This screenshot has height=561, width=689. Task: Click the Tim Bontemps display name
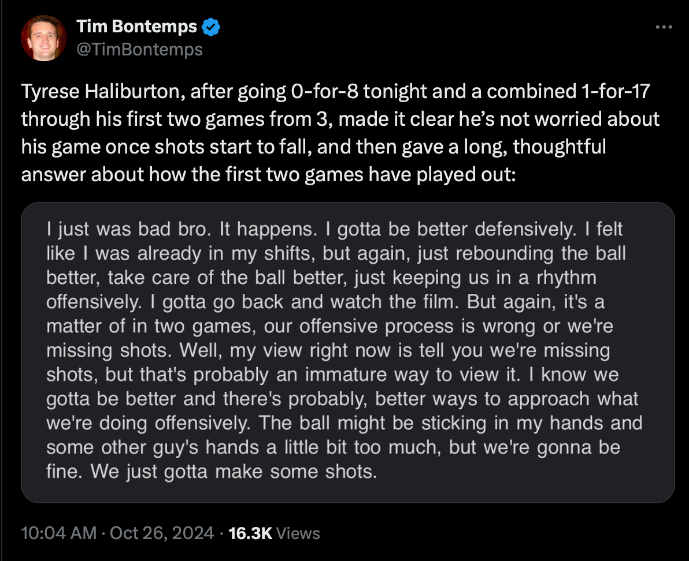coord(136,27)
